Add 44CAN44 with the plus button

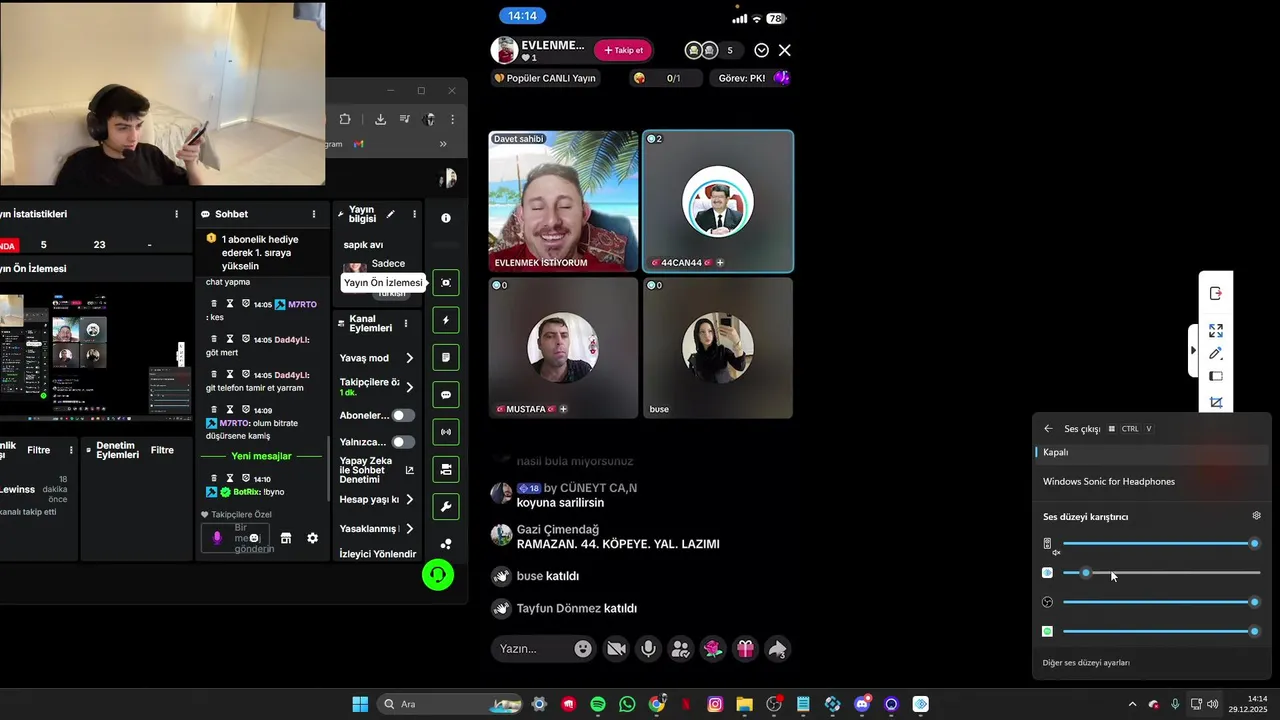pos(720,263)
